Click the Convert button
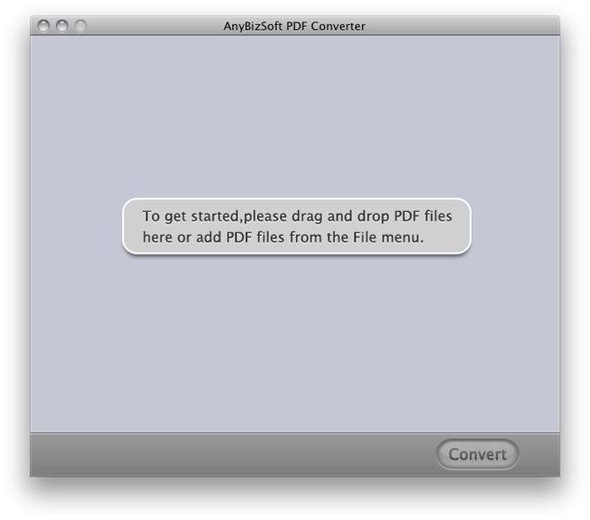 point(477,454)
